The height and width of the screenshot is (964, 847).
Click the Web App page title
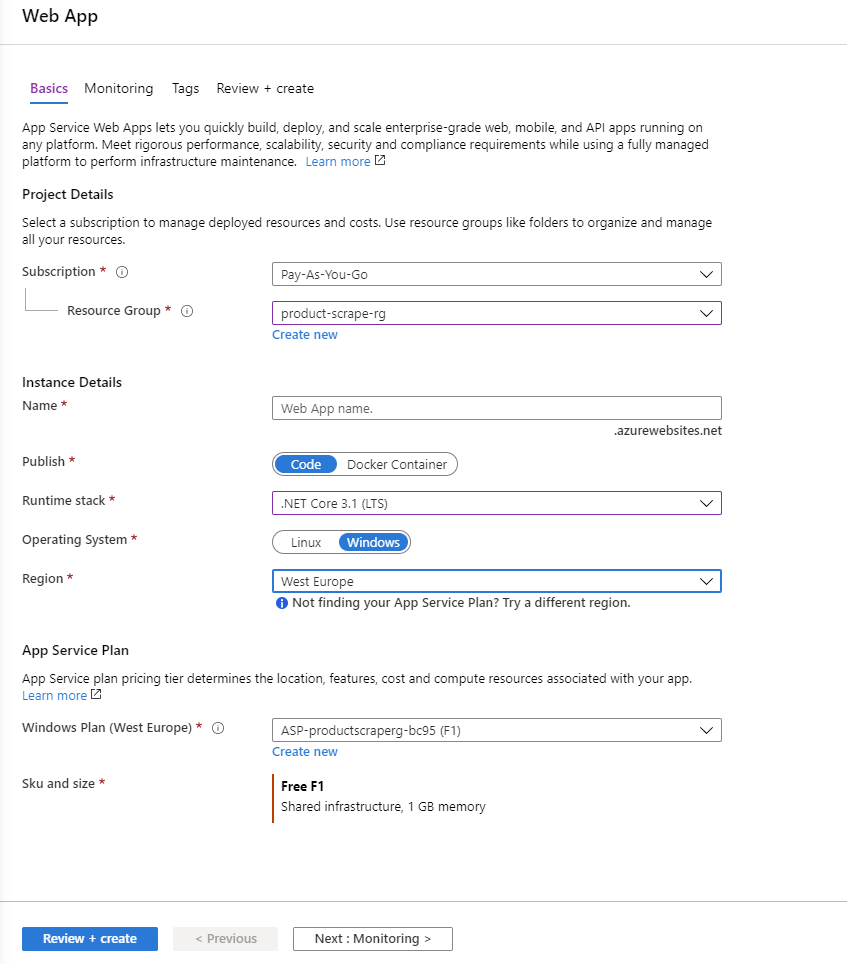point(60,17)
